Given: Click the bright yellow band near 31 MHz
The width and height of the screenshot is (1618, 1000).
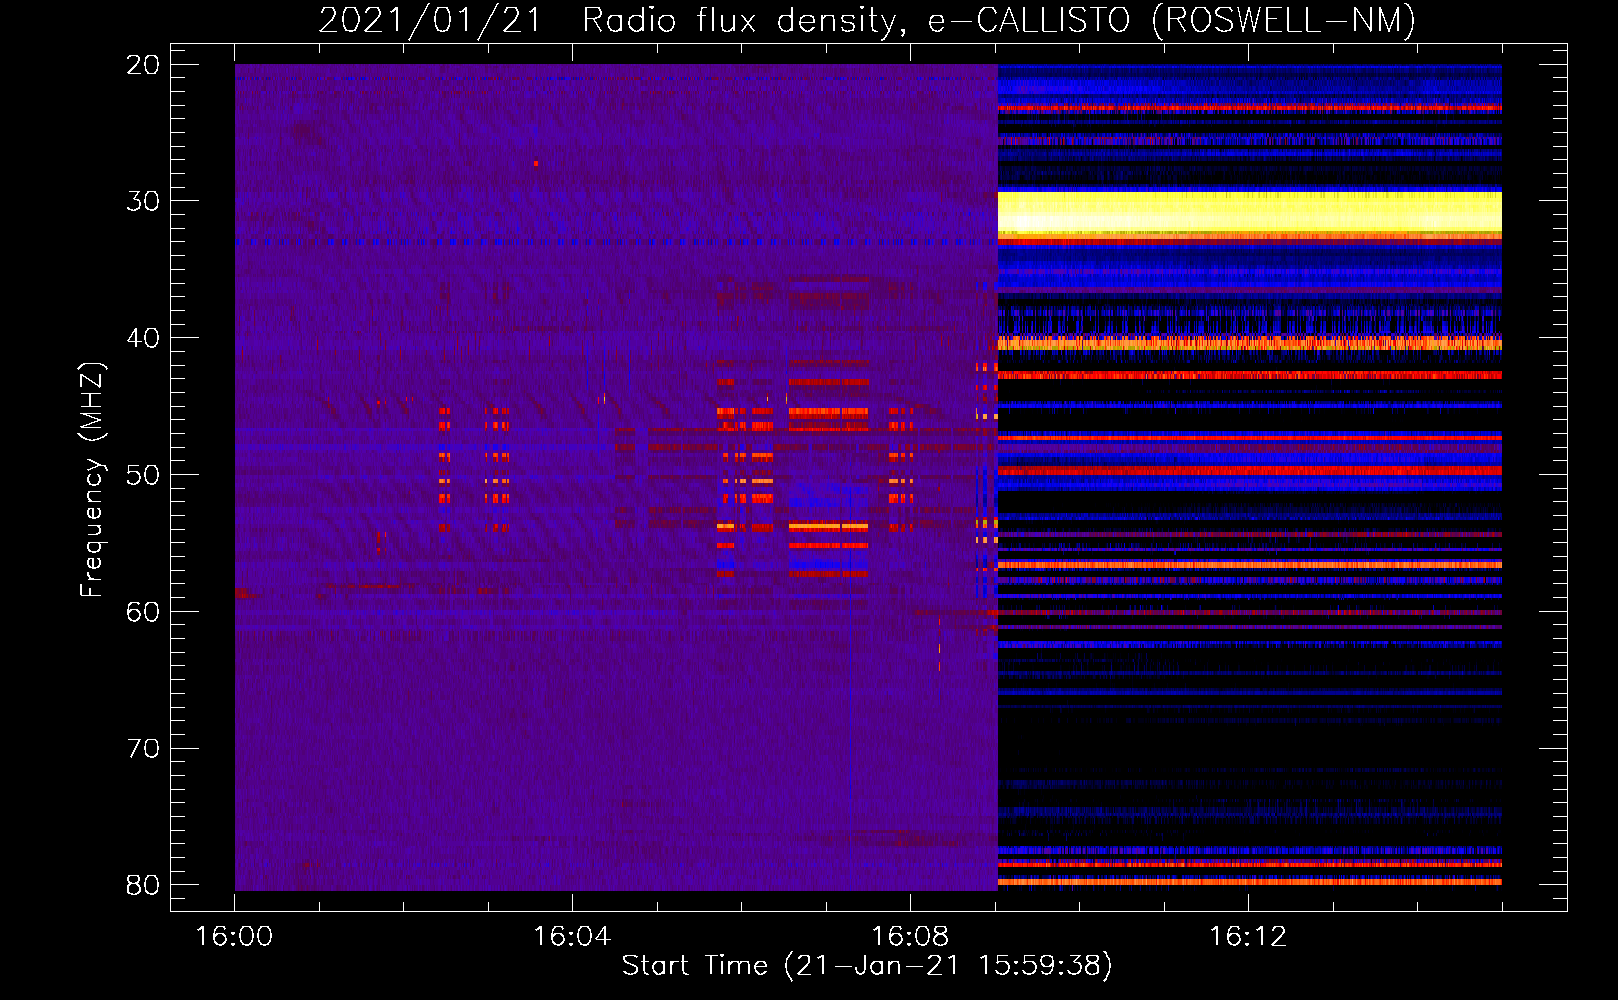Looking at the screenshot, I should (1250, 214).
